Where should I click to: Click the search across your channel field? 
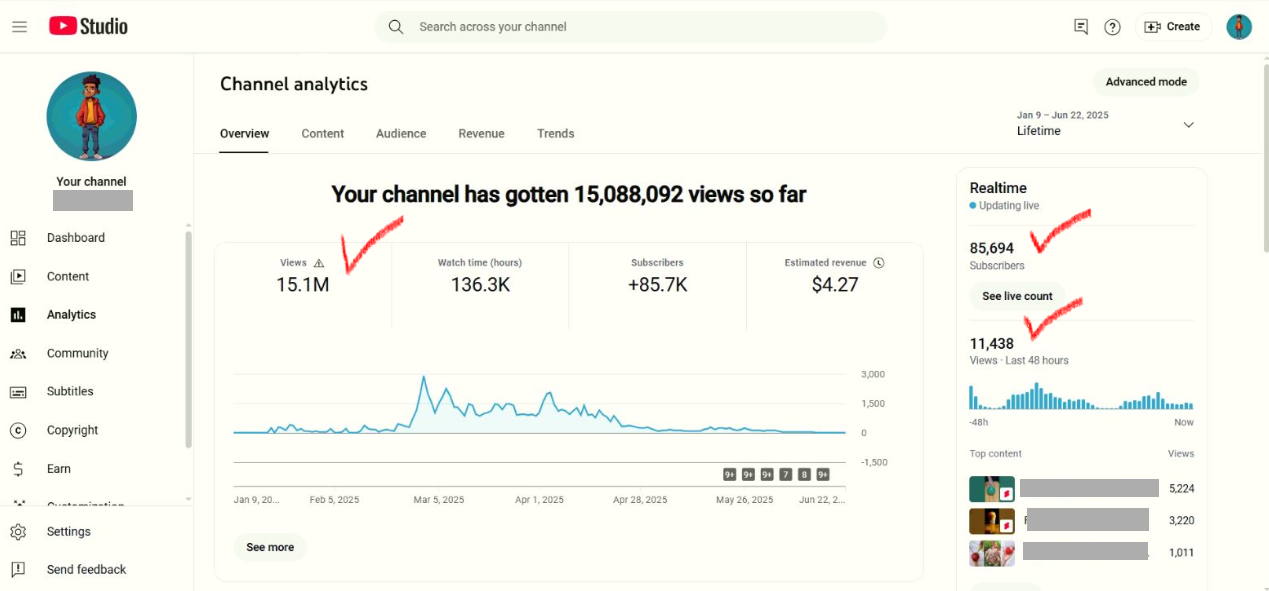640,27
